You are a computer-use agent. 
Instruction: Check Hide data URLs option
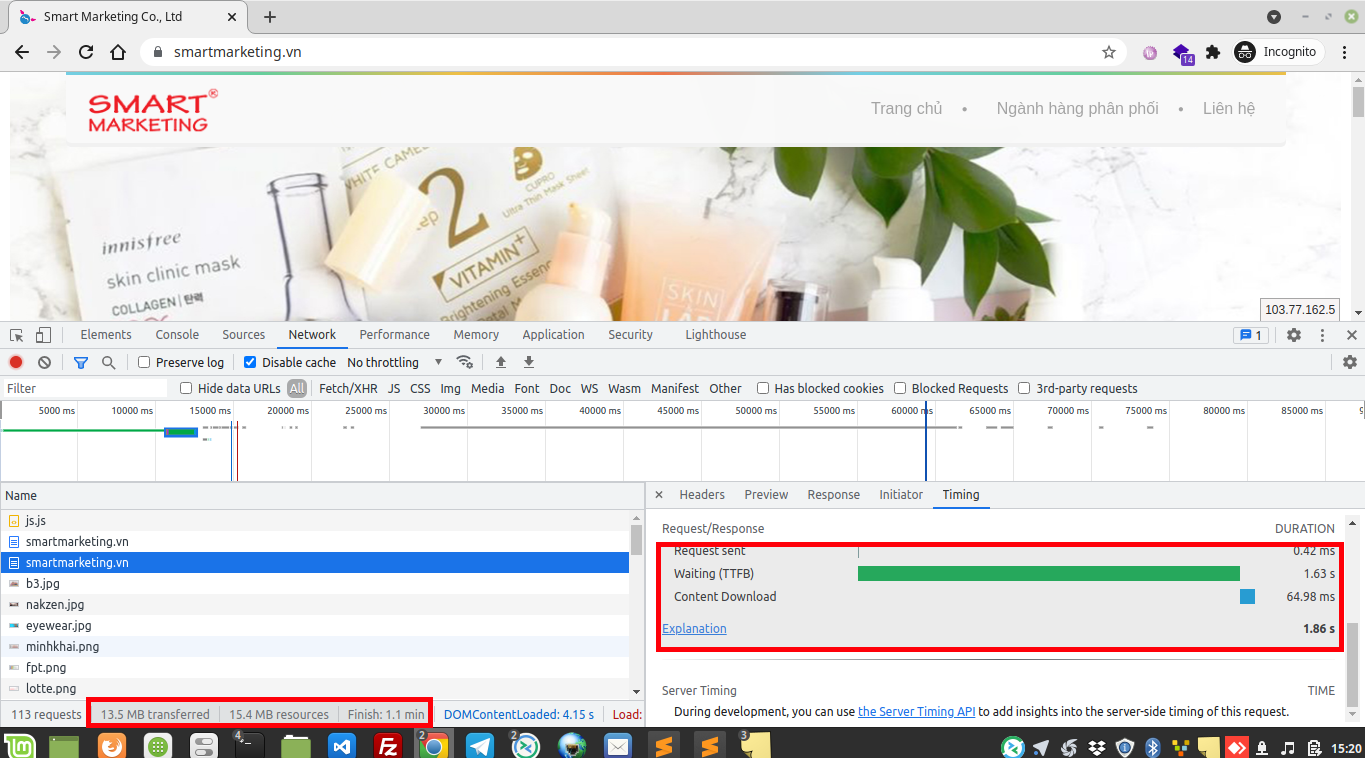click(x=186, y=388)
